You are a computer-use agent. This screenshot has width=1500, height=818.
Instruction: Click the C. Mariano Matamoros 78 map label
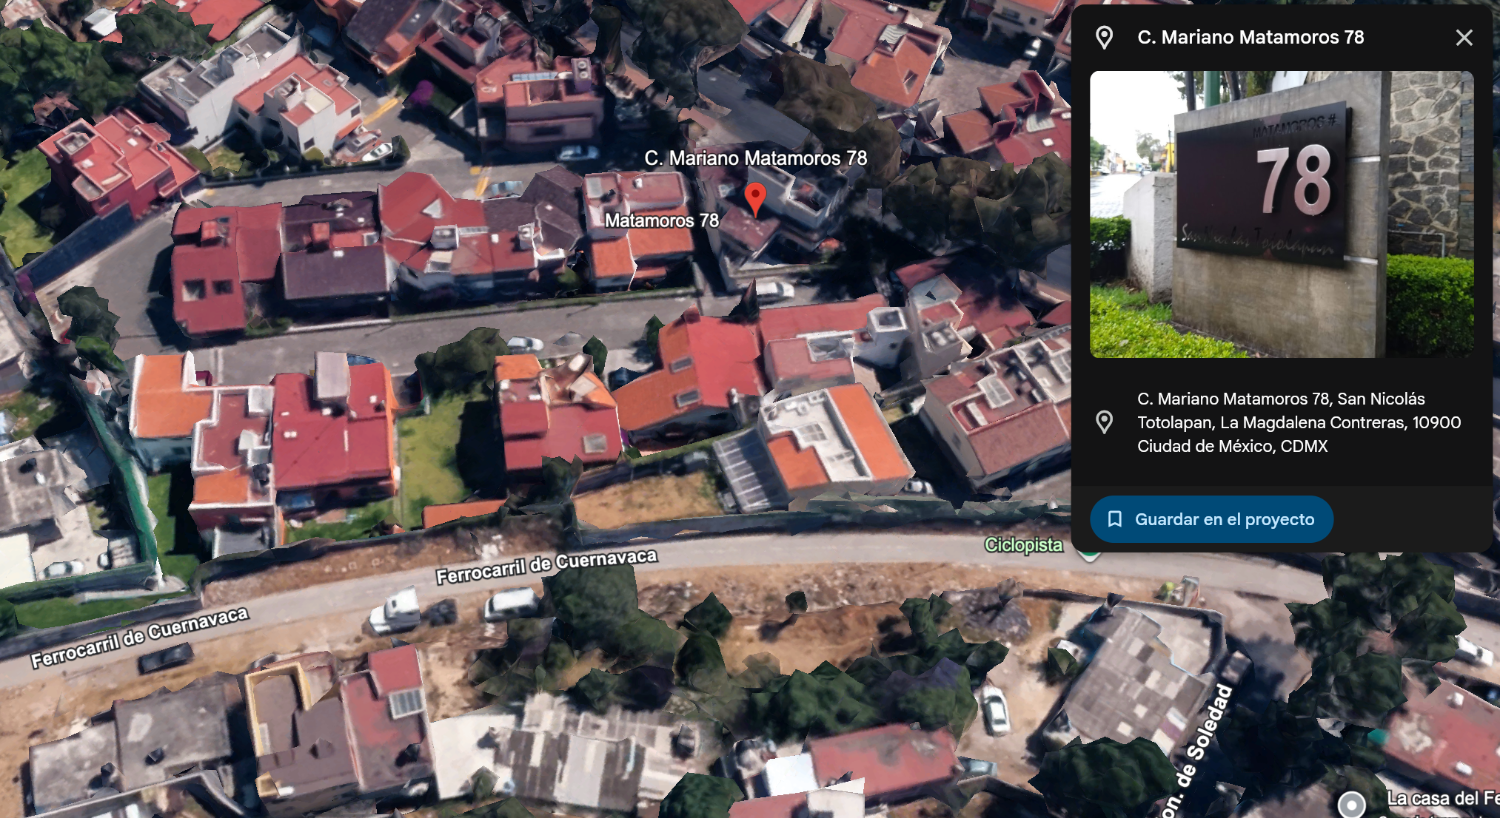756,158
